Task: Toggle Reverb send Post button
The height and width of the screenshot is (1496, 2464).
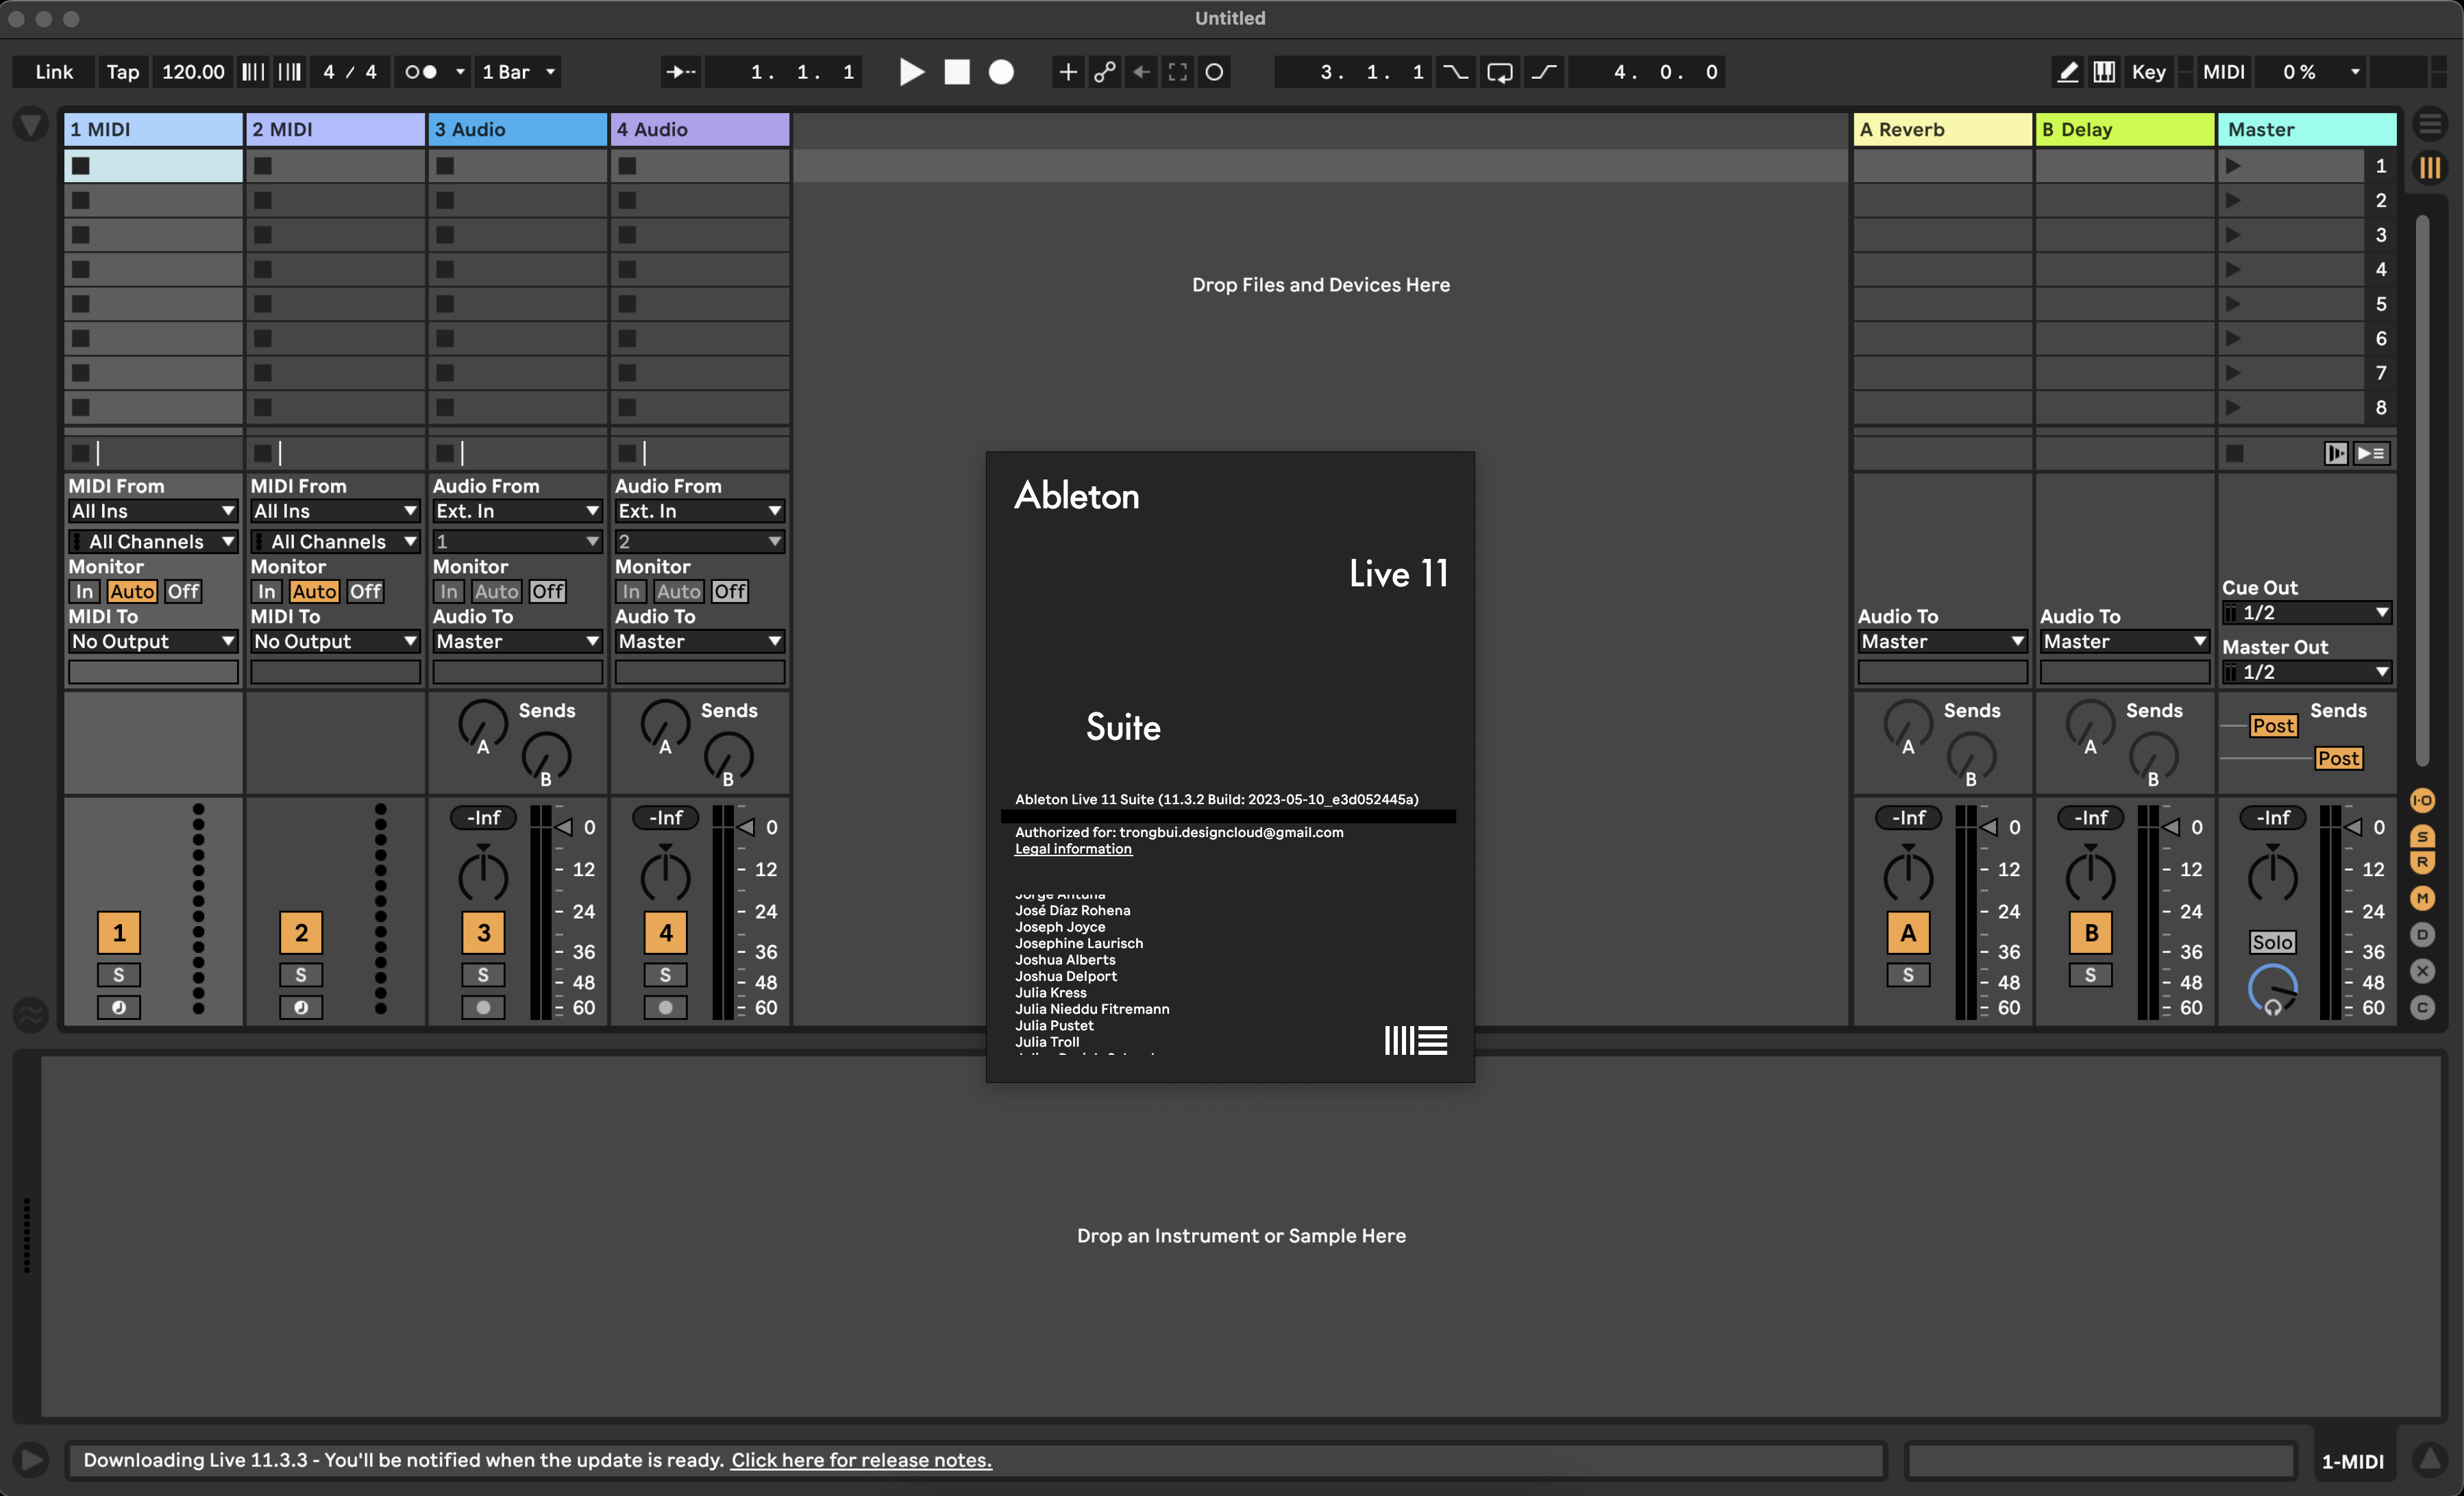Action: (x=2273, y=726)
